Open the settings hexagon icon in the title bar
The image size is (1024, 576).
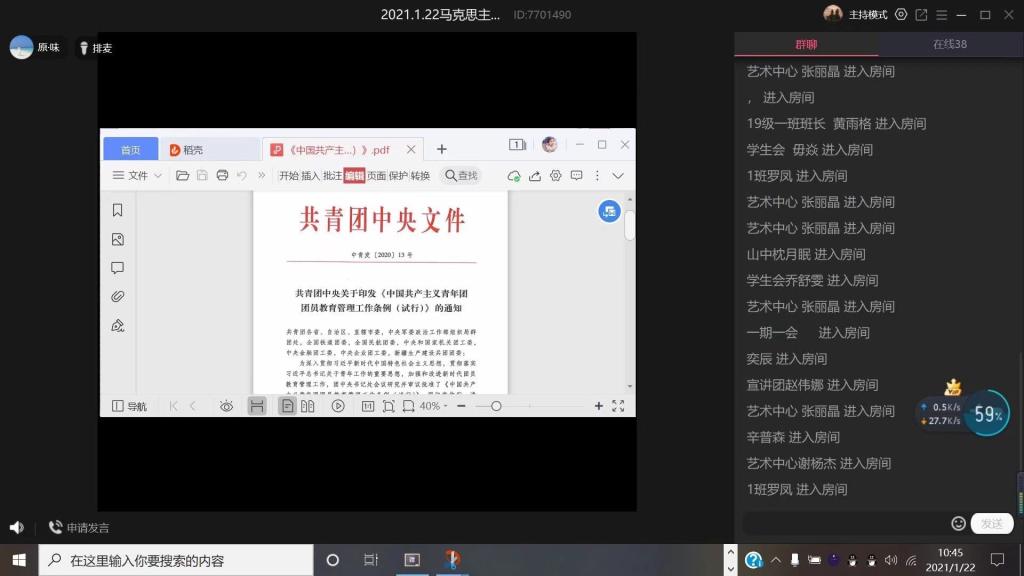901,15
